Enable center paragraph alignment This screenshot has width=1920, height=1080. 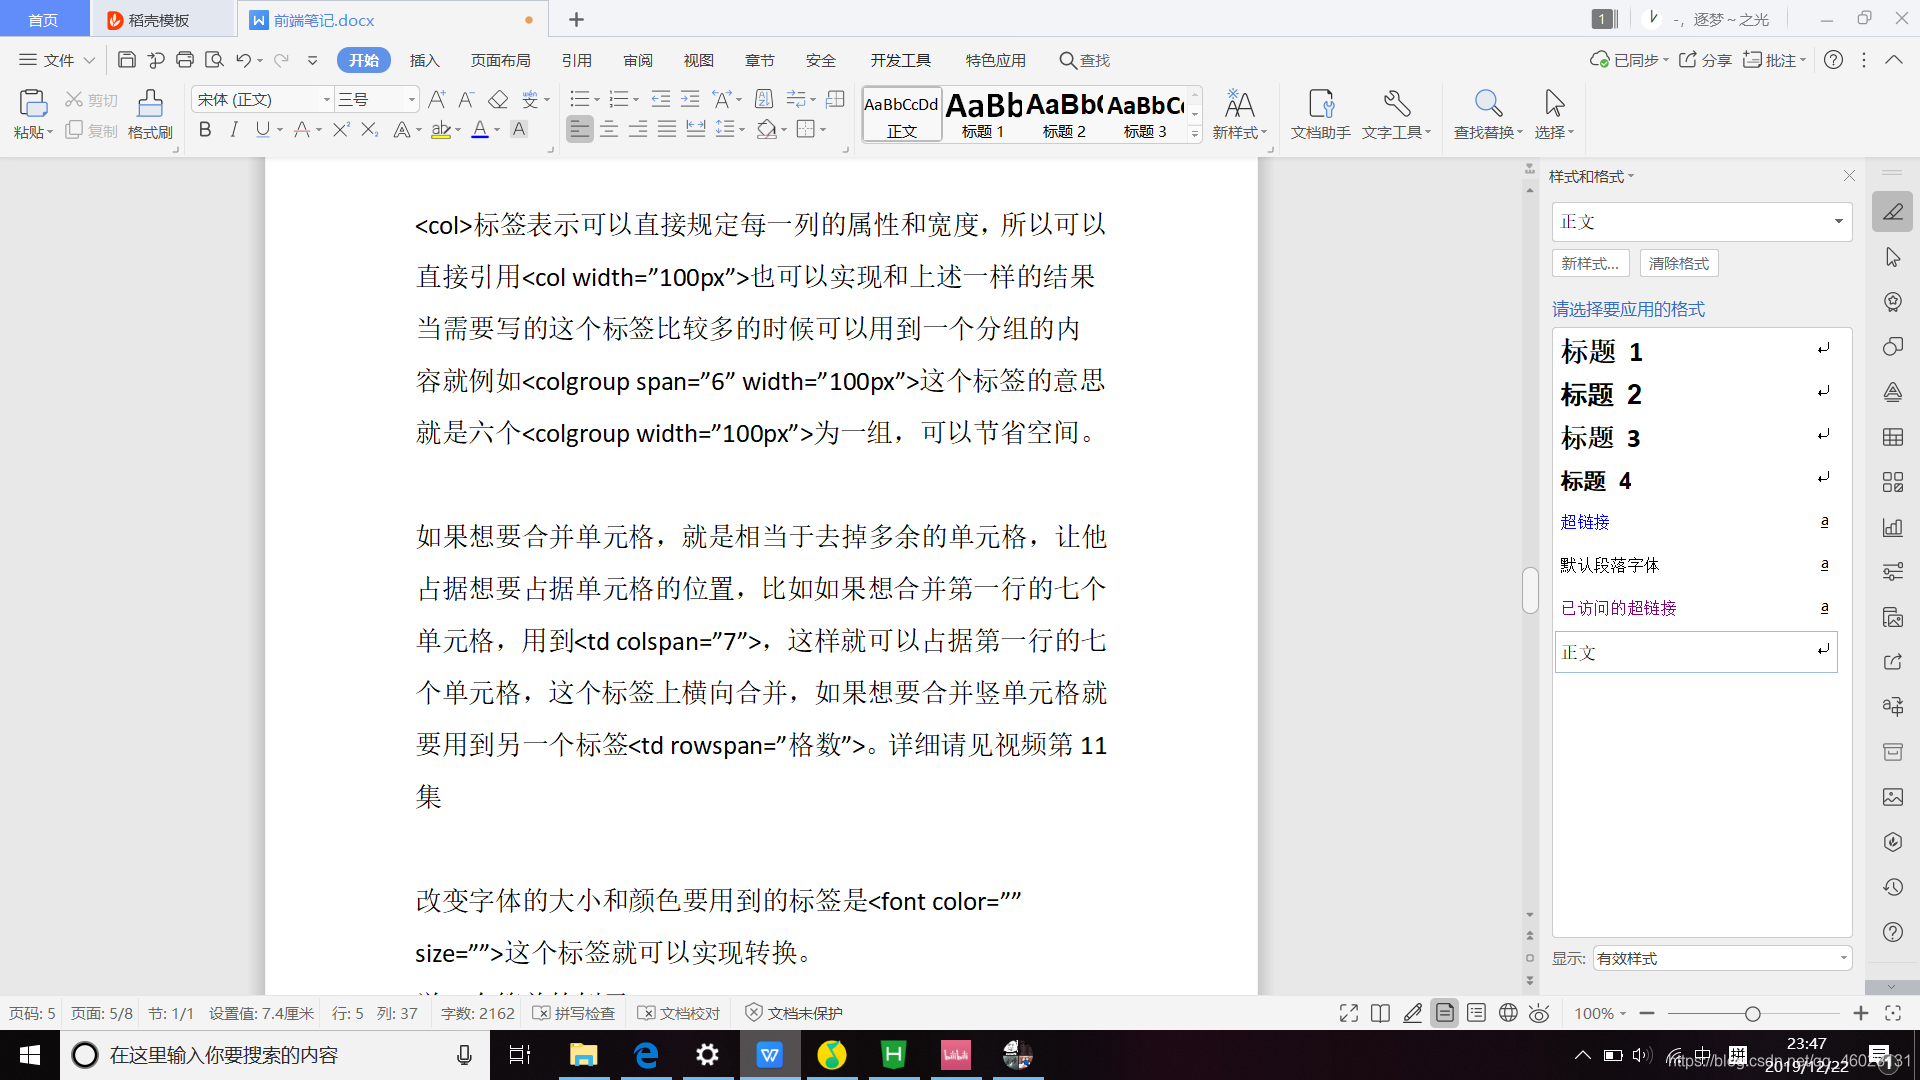pos(609,129)
